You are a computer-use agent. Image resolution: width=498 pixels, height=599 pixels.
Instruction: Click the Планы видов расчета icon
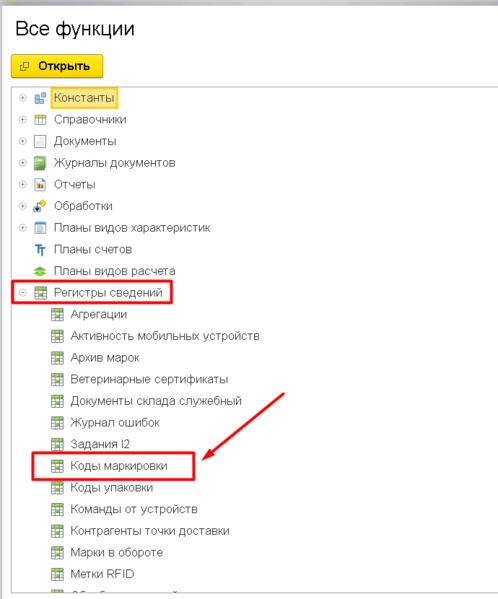(x=40, y=272)
